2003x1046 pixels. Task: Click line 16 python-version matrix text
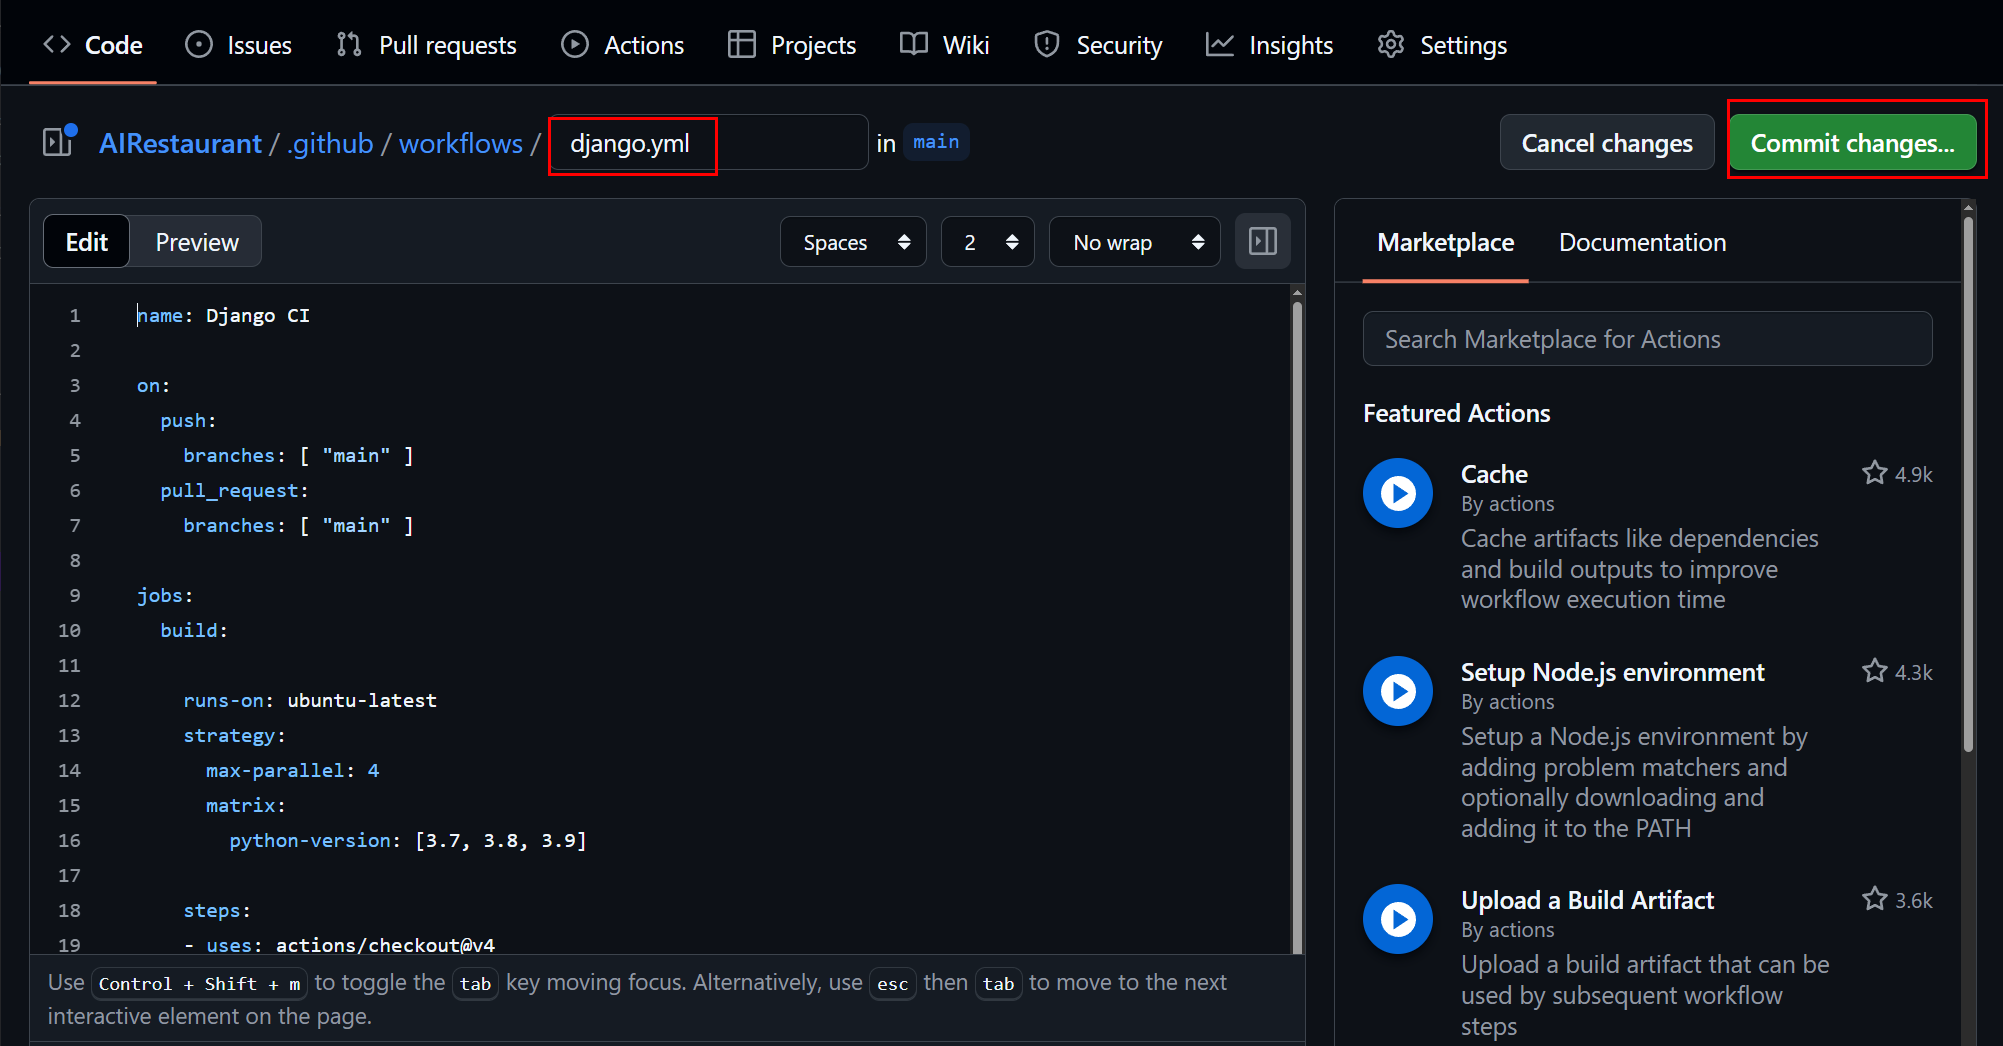point(408,840)
